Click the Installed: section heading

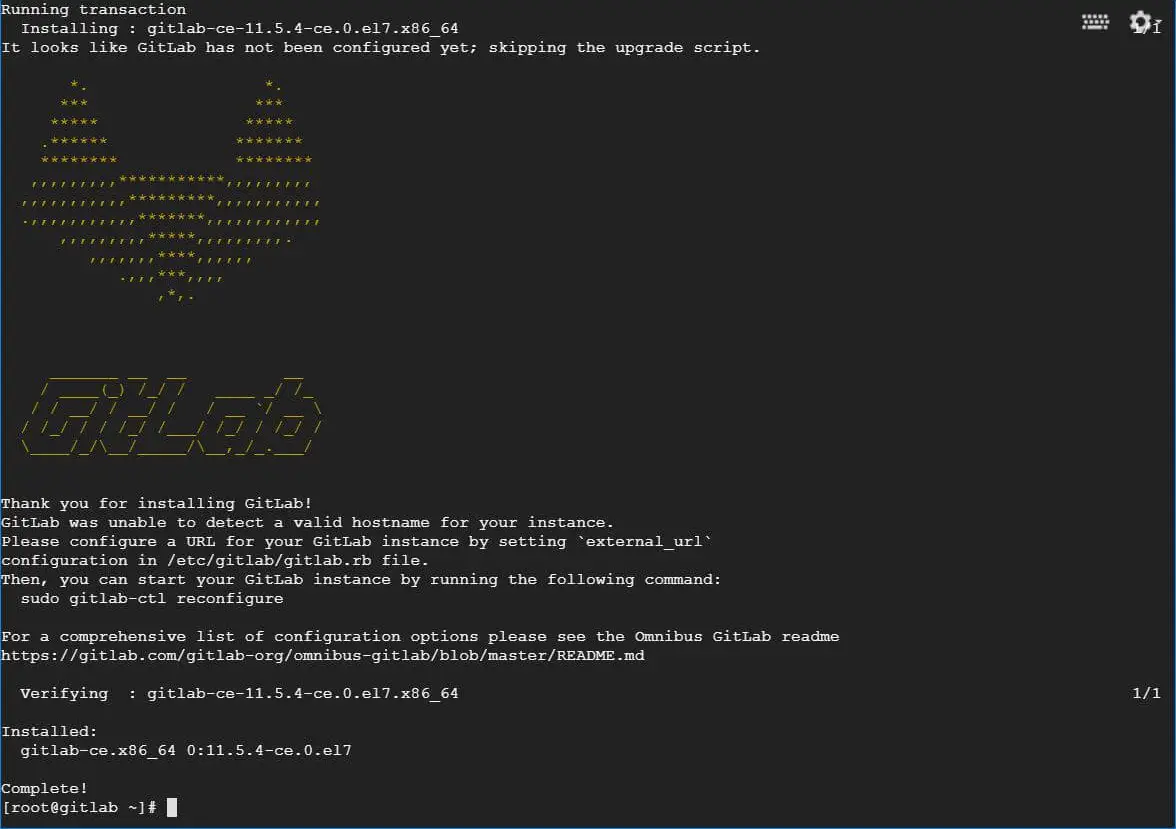pyautogui.click(x=43, y=731)
